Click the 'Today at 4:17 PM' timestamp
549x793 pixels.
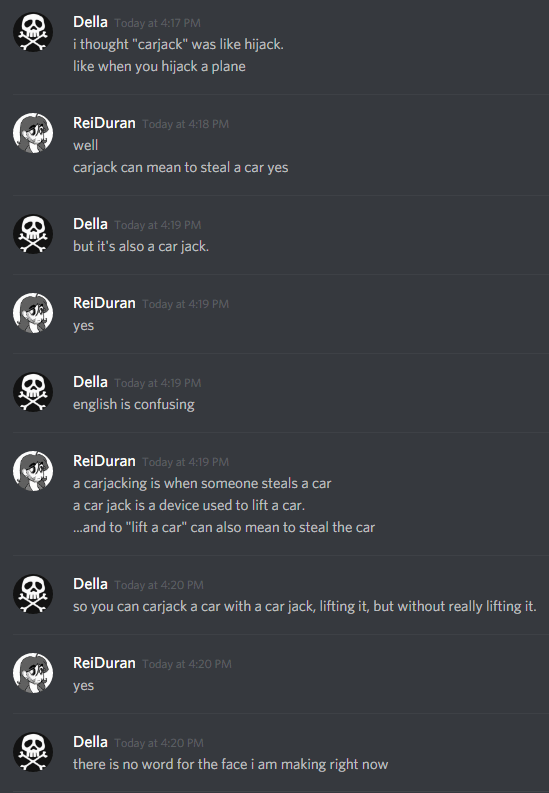(157, 23)
